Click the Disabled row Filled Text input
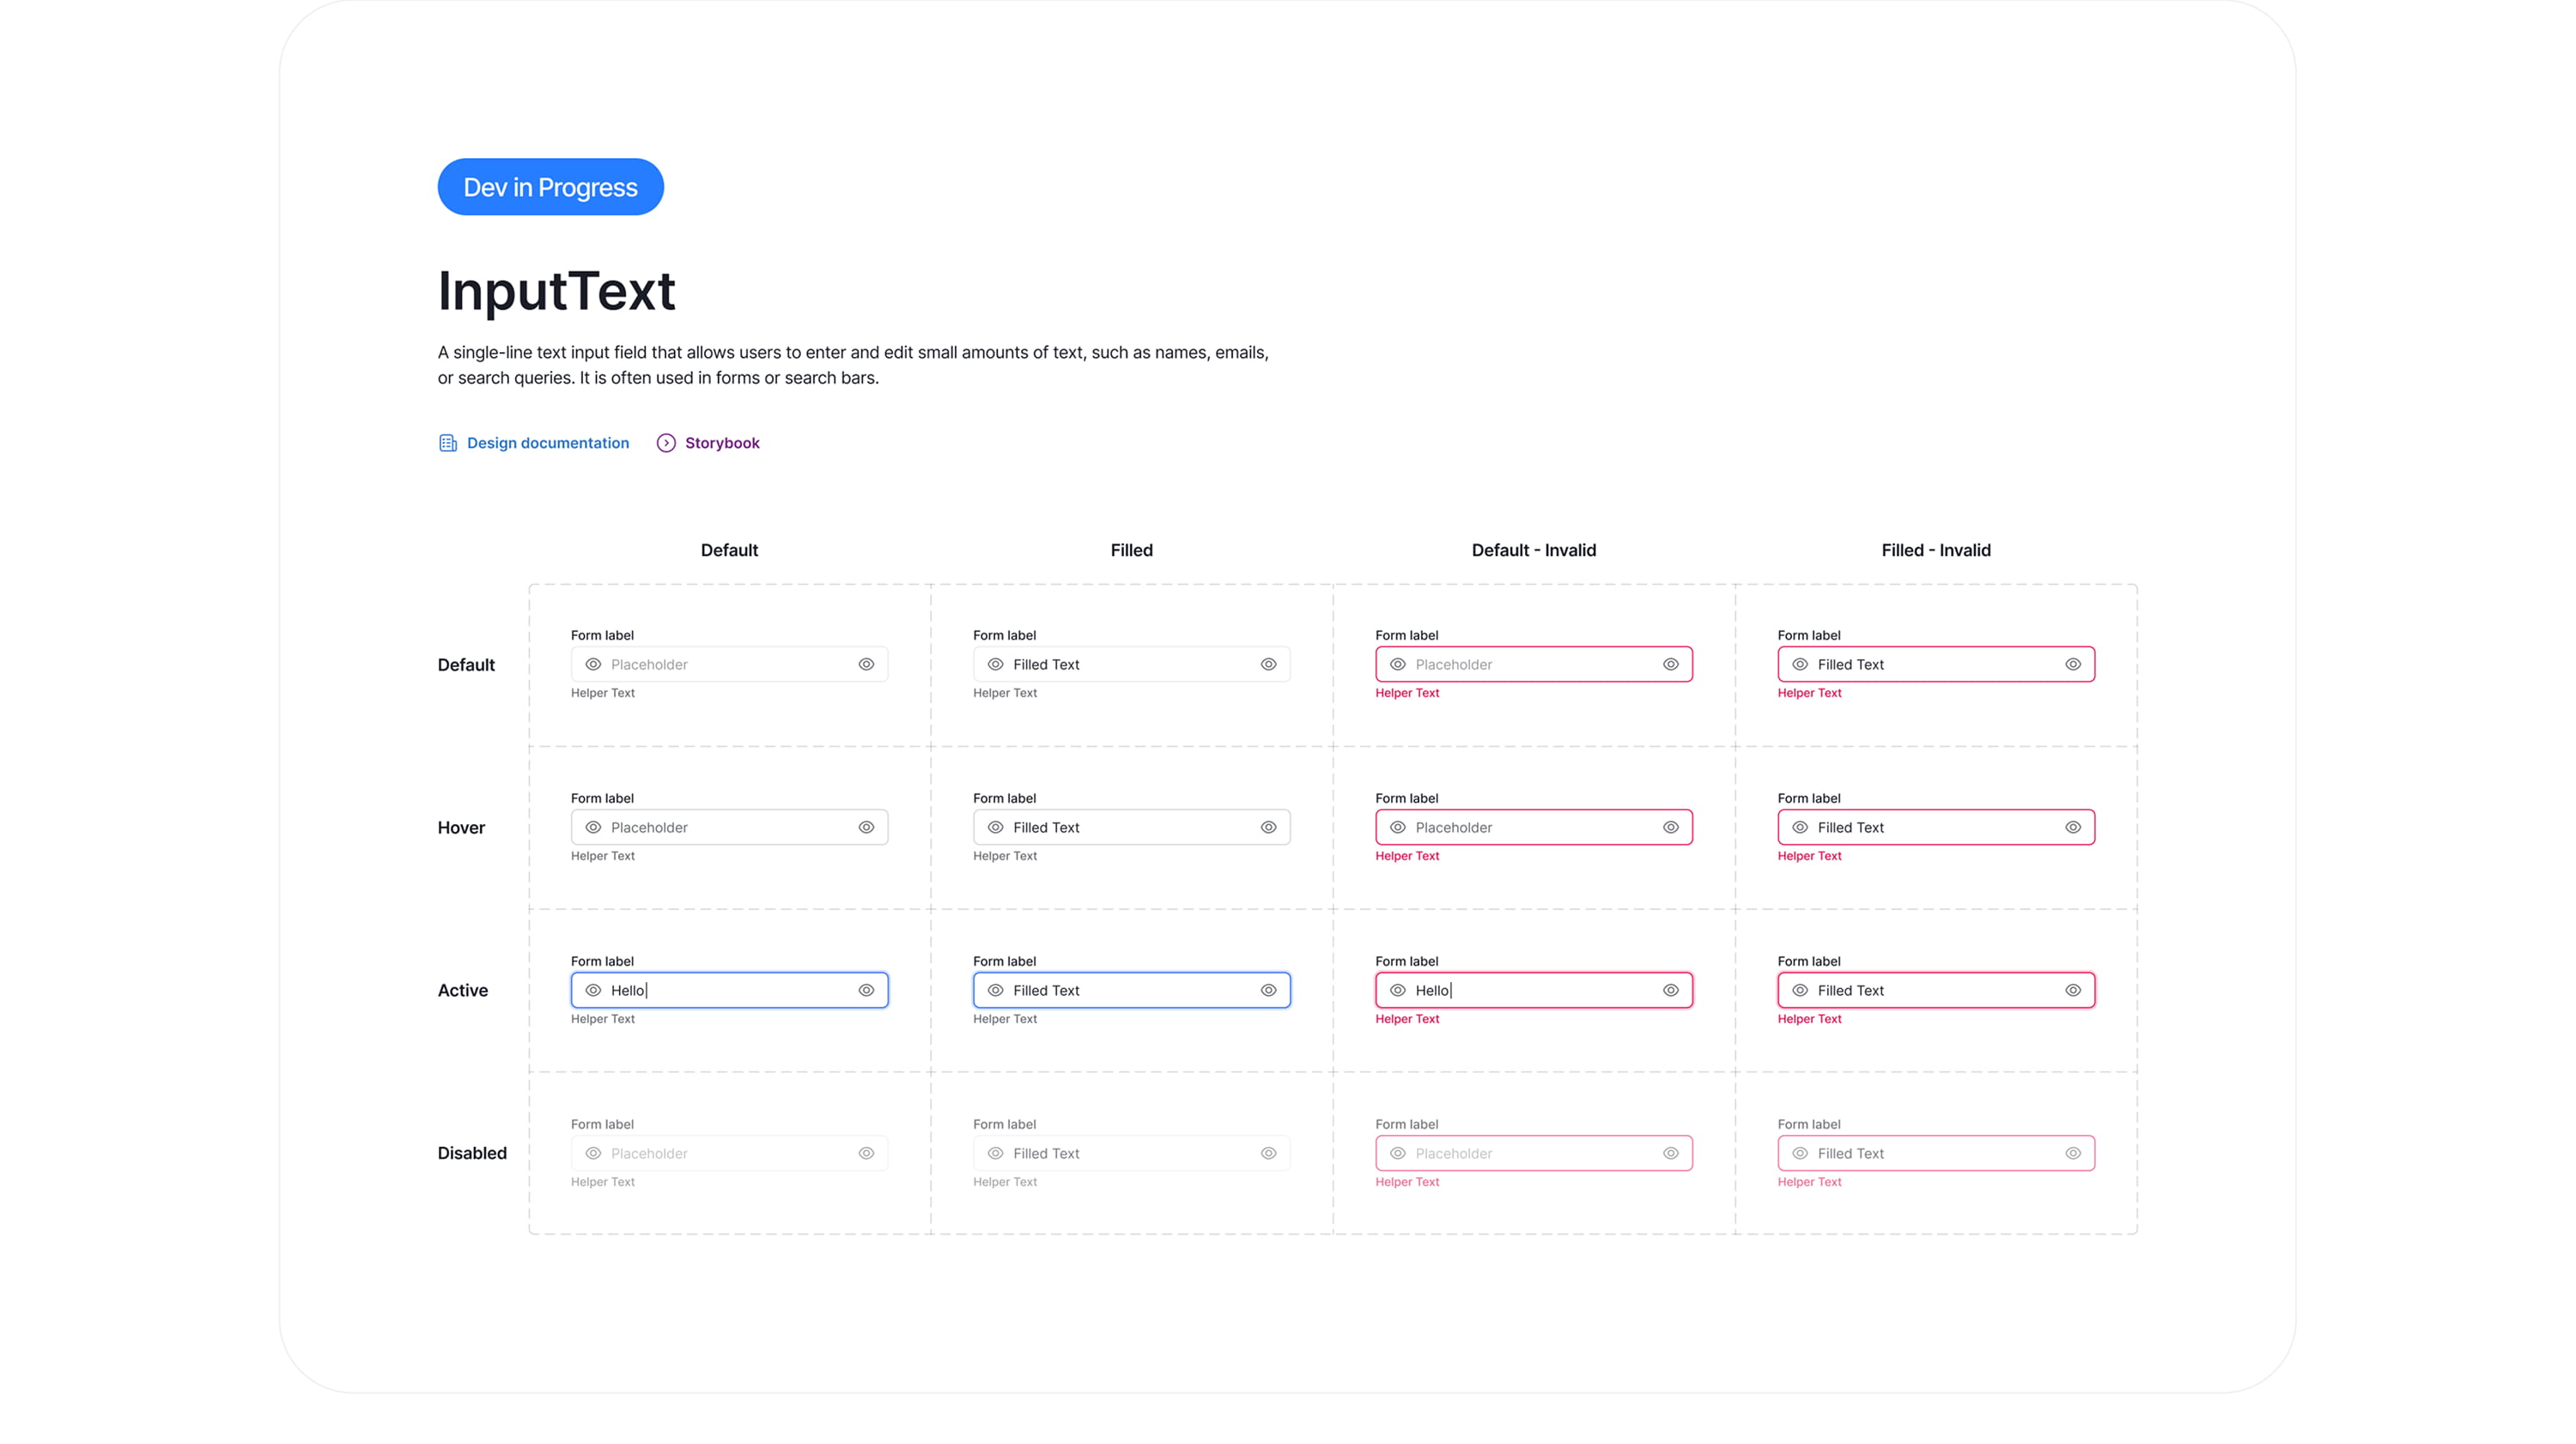The image size is (2576, 1444). (1131, 1153)
